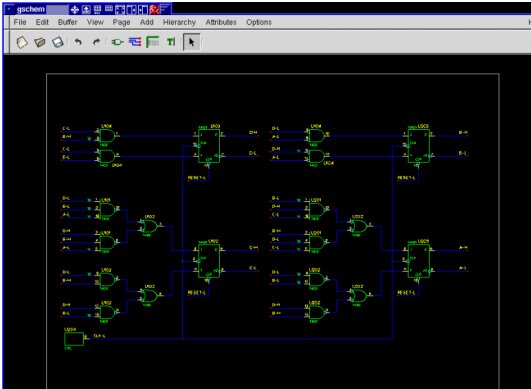The image size is (531, 389).
Task: Select the U204 clock component in schematic
Action: (74, 339)
